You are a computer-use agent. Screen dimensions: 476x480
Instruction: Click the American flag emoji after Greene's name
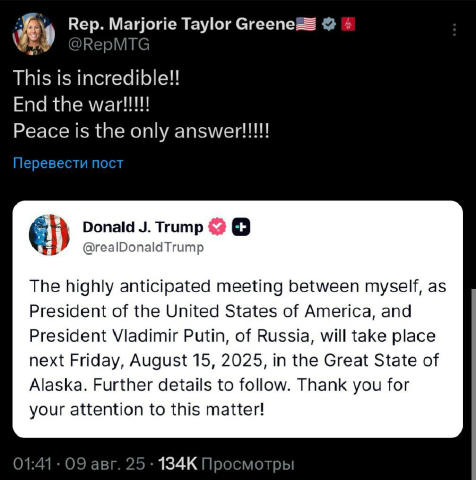306,24
